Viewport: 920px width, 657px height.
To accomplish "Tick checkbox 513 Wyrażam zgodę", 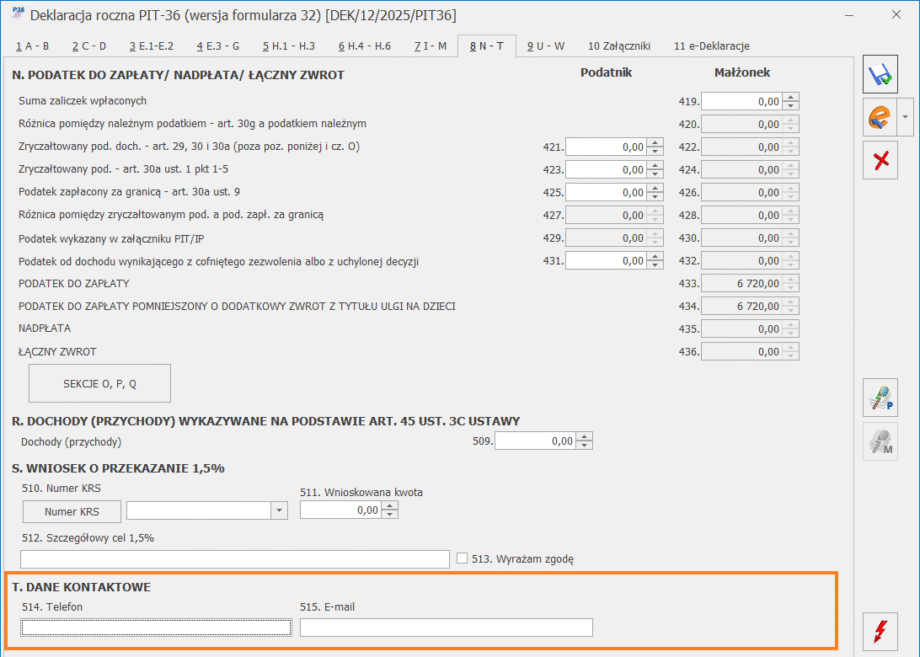I will tap(462, 558).
